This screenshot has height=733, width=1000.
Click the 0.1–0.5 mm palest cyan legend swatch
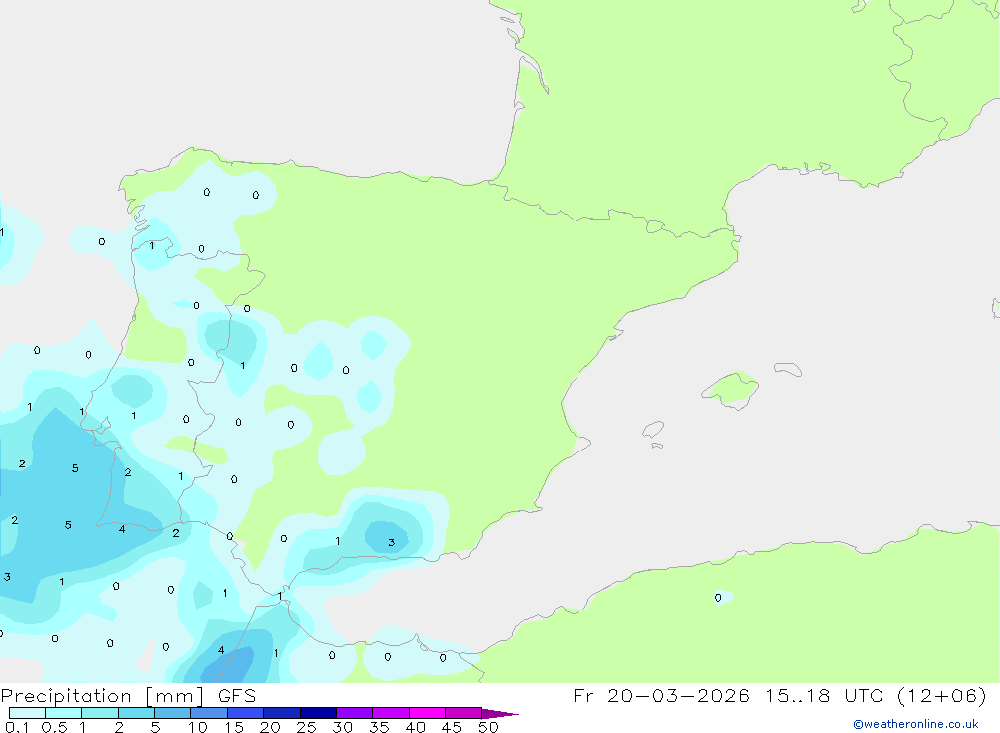click(x=27, y=713)
